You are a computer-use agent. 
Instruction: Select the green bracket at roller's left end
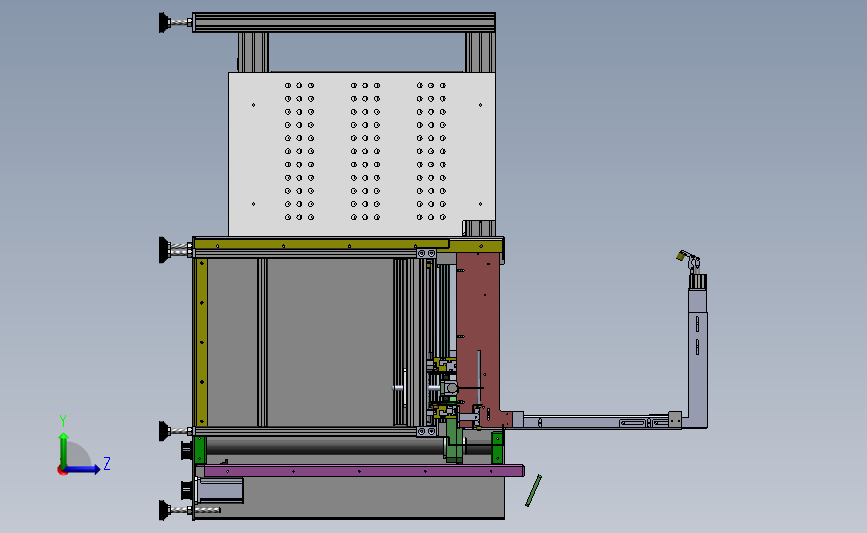tap(200, 450)
